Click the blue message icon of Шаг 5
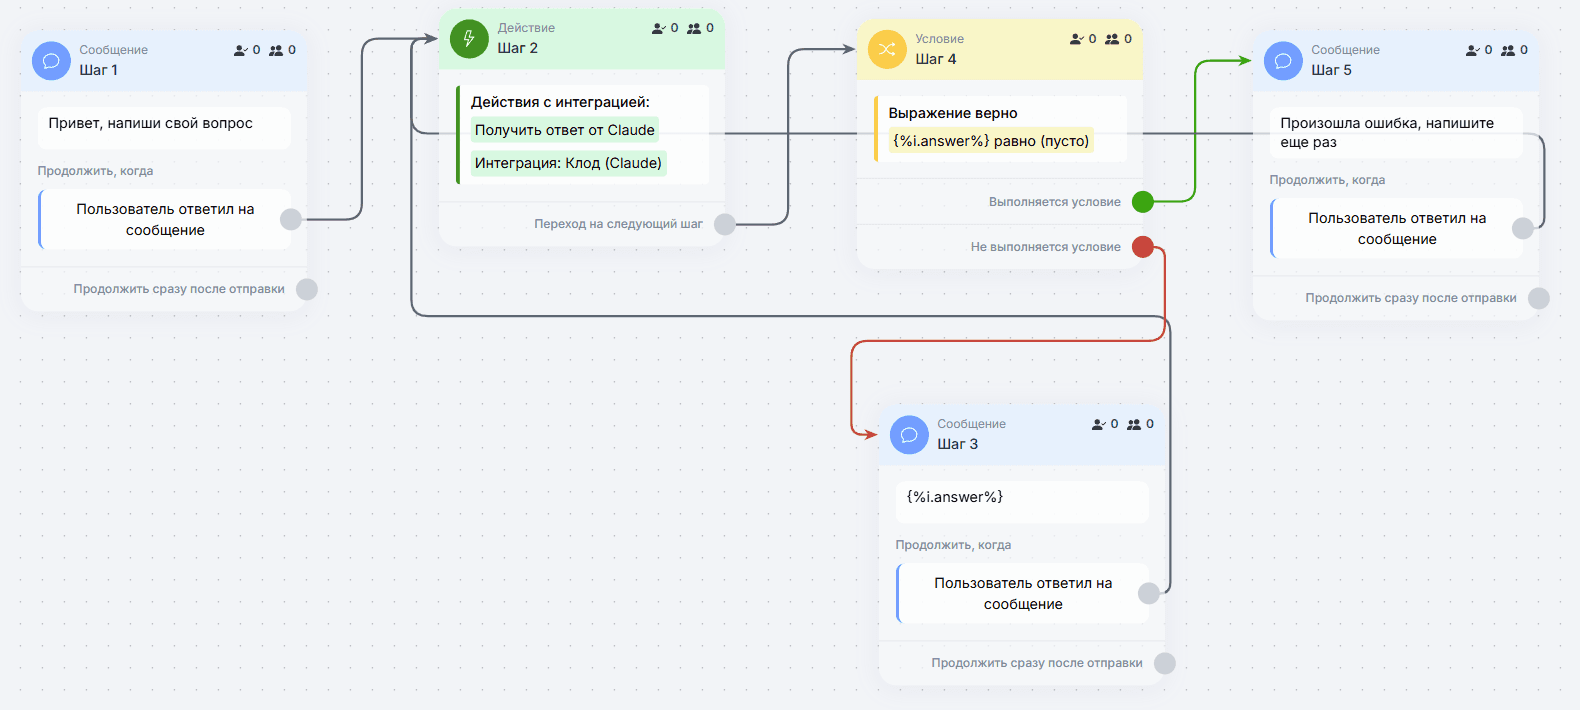Viewport: 1580px width, 710px height. tap(1283, 61)
